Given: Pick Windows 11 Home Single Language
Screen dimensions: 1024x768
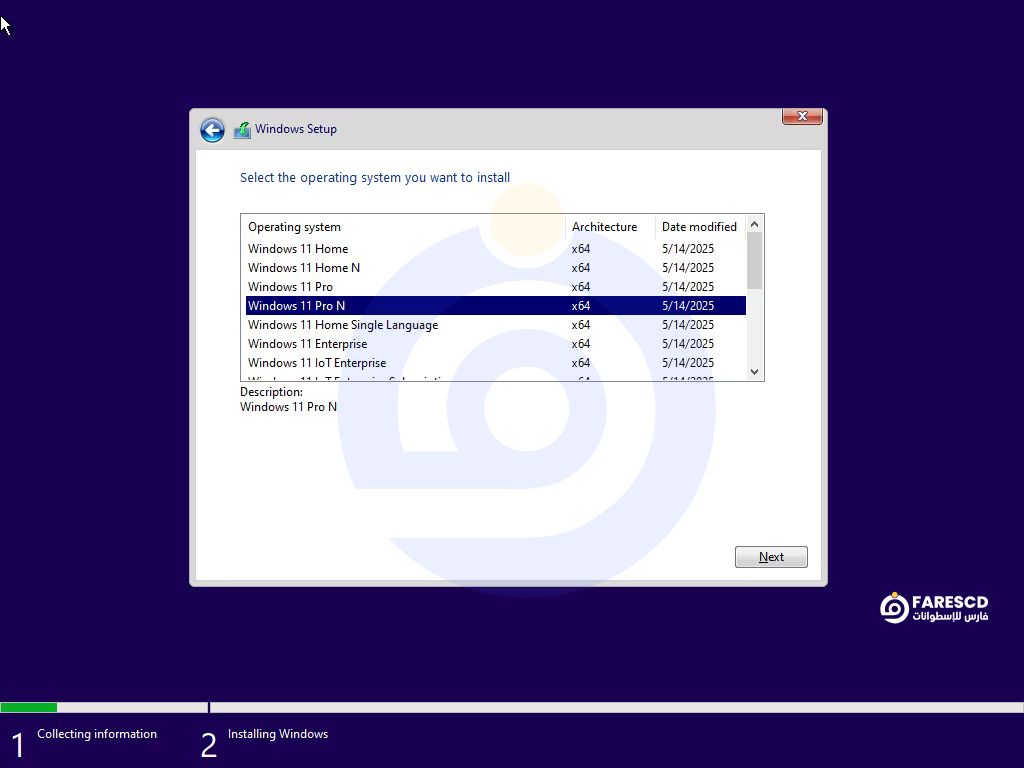Looking at the screenshot, I should pos(496,325).
